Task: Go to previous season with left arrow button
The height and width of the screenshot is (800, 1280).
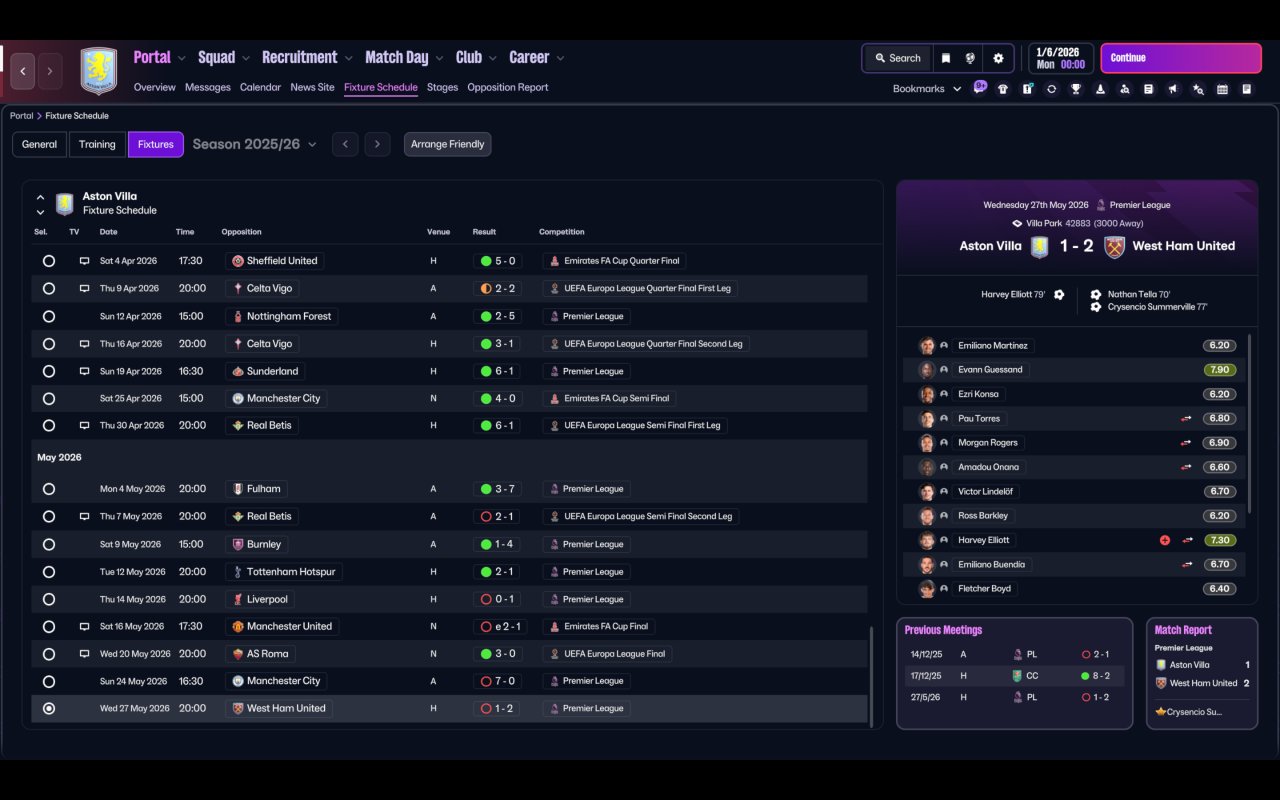Action: (x=345, y=144)
